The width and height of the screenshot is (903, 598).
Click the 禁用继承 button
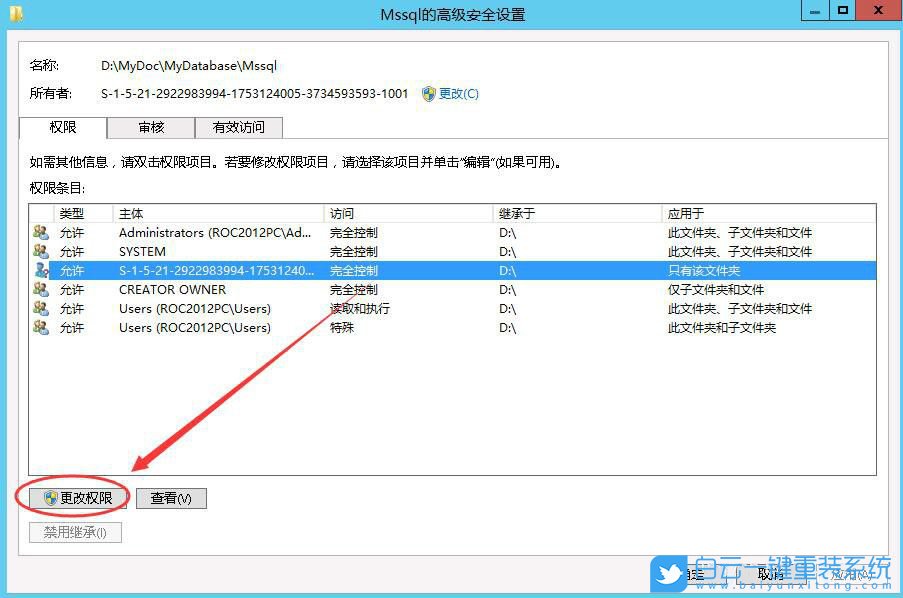[x=75, y=532]
